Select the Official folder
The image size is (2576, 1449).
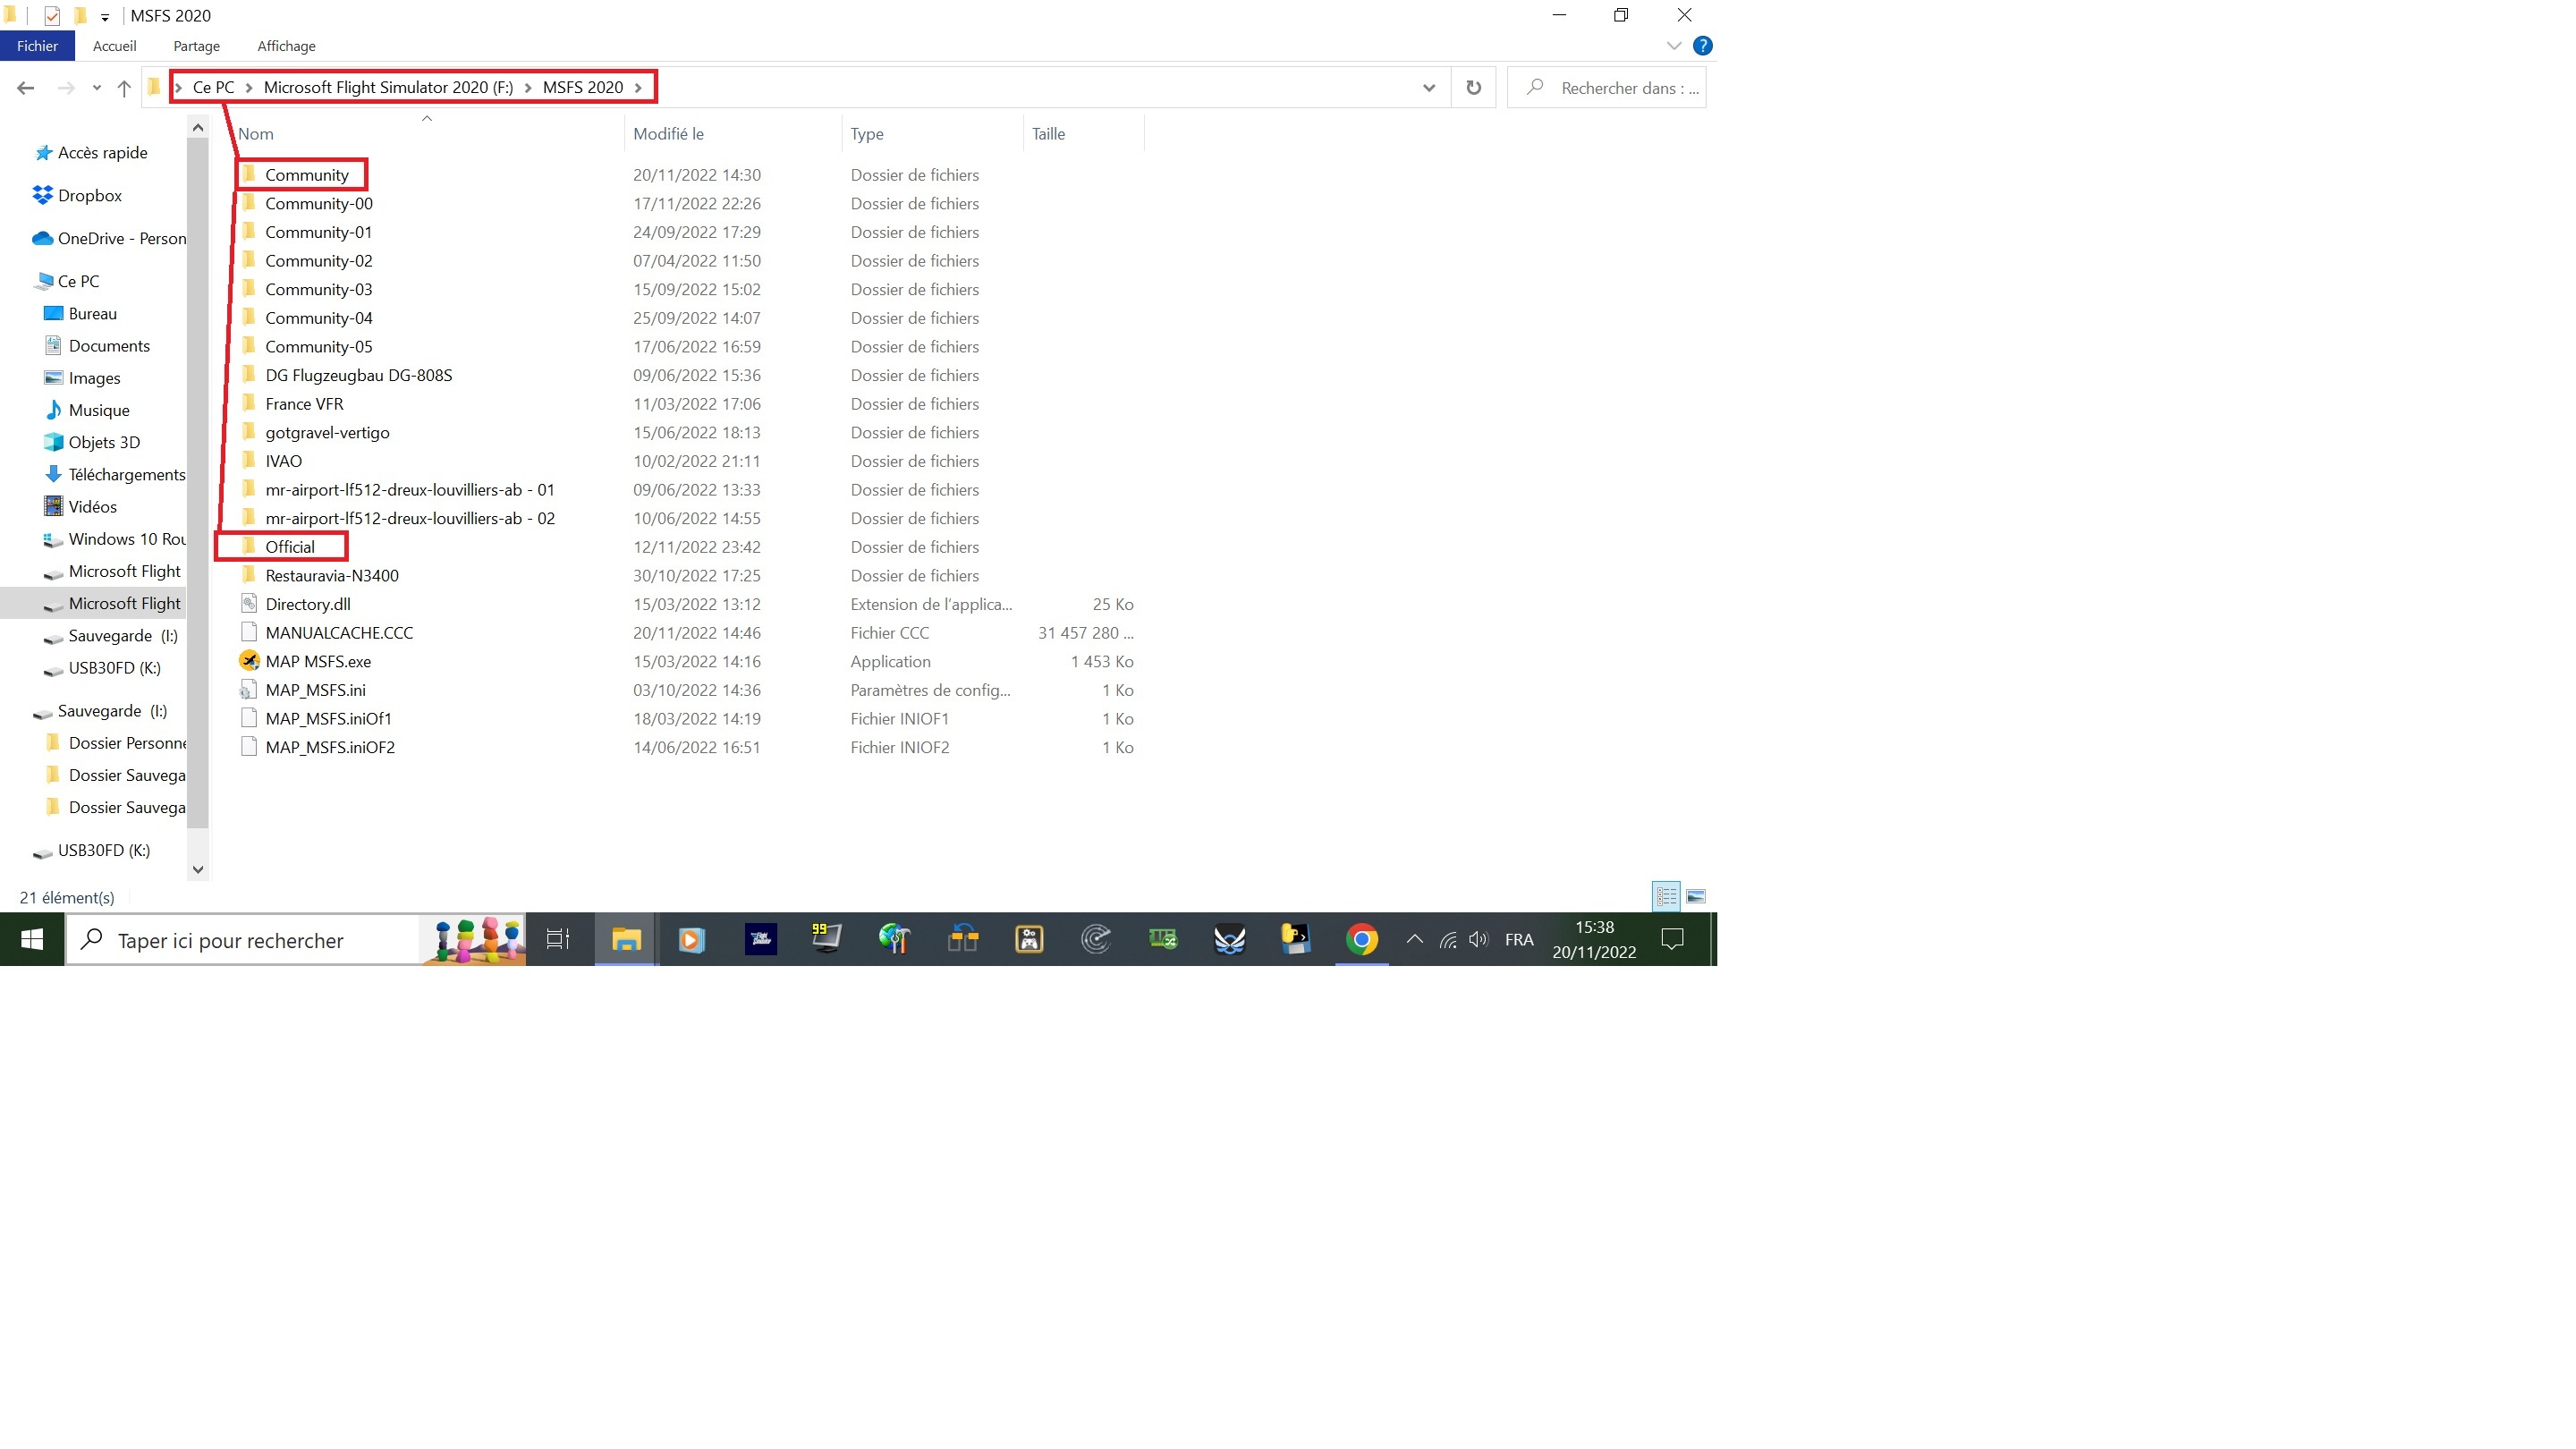289,547
